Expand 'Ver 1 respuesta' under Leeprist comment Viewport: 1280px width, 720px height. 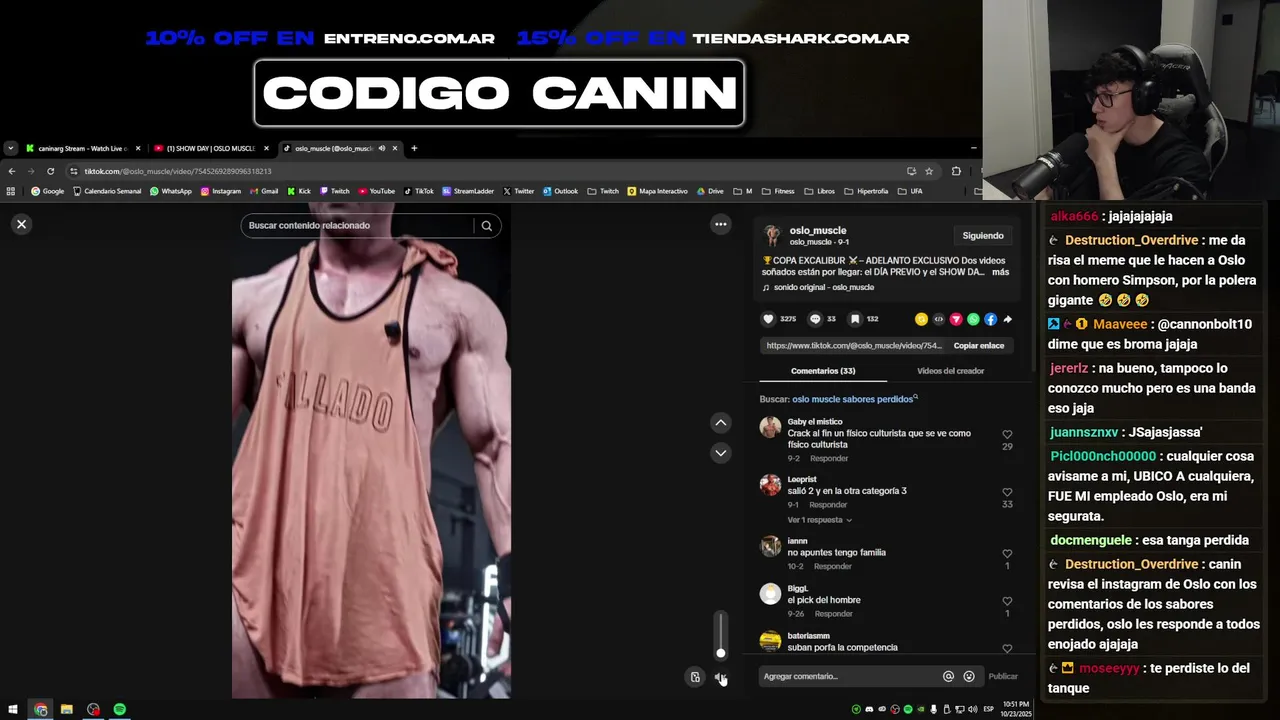[x=820, y=520]
